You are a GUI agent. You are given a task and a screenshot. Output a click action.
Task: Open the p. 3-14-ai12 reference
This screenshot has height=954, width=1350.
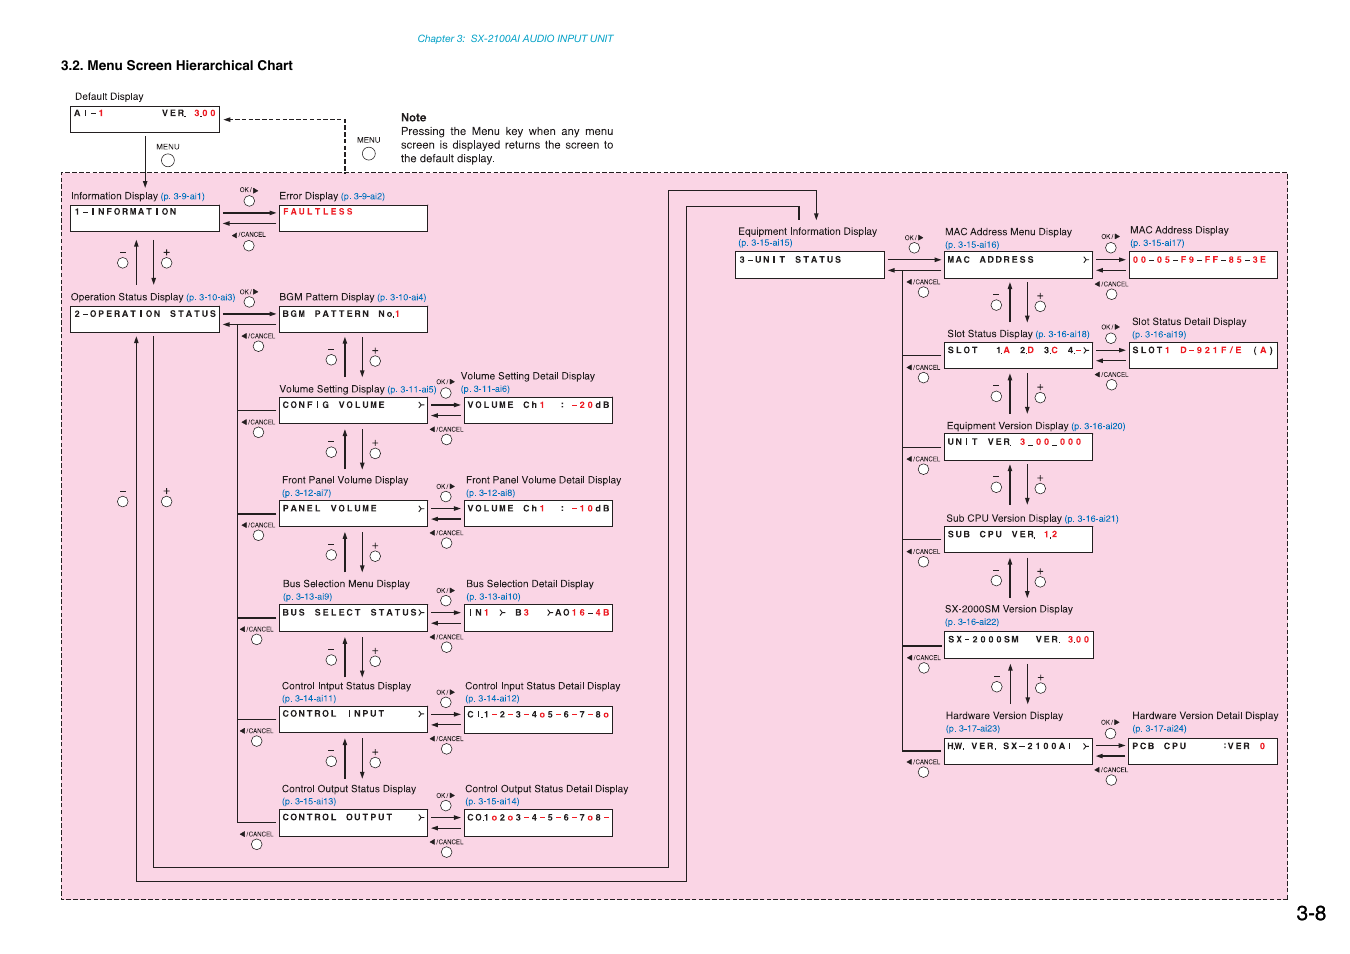492,699
